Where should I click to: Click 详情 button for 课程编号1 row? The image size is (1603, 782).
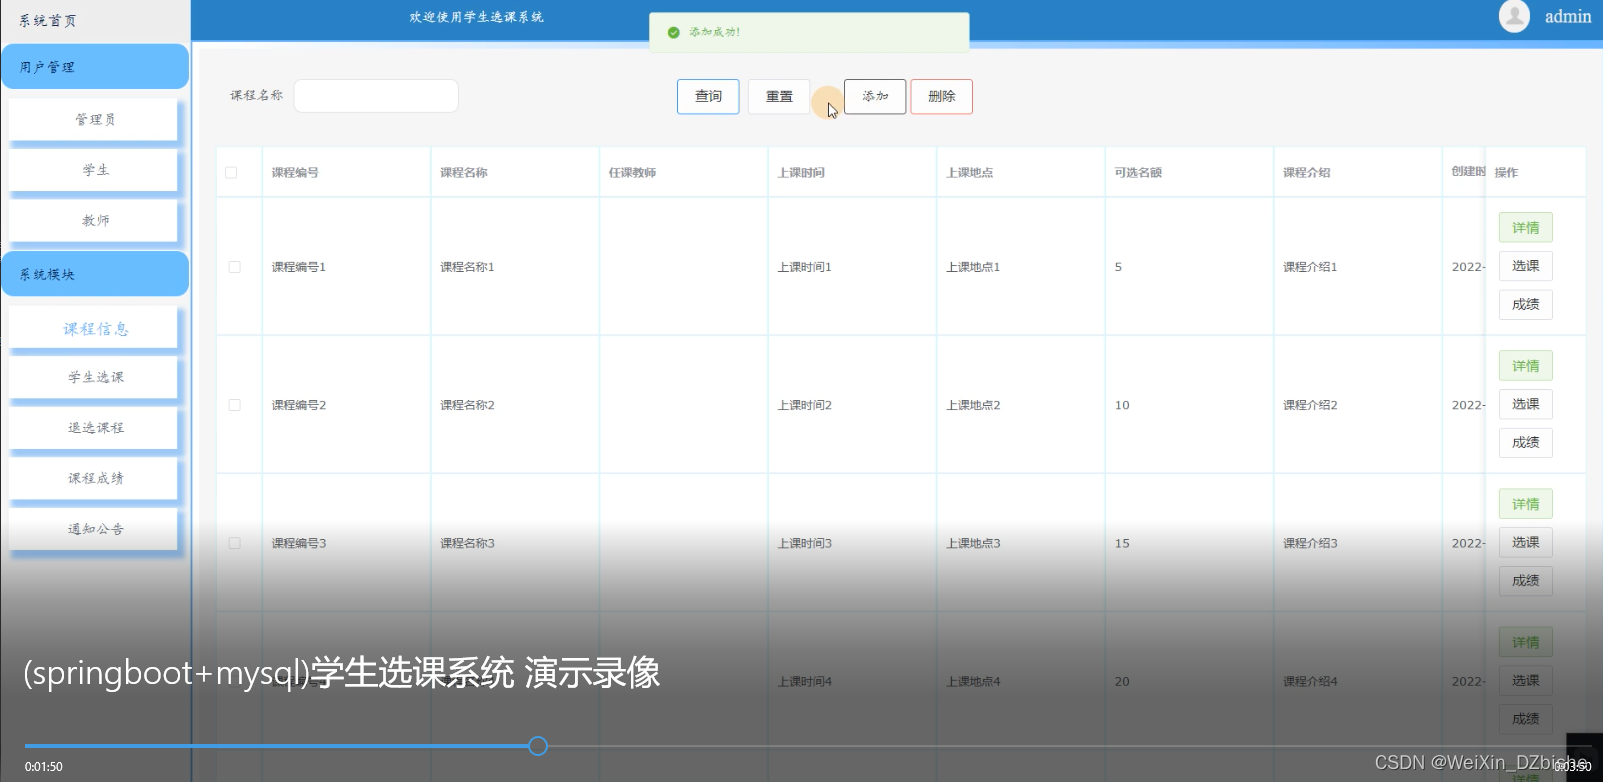point(1525,228)
